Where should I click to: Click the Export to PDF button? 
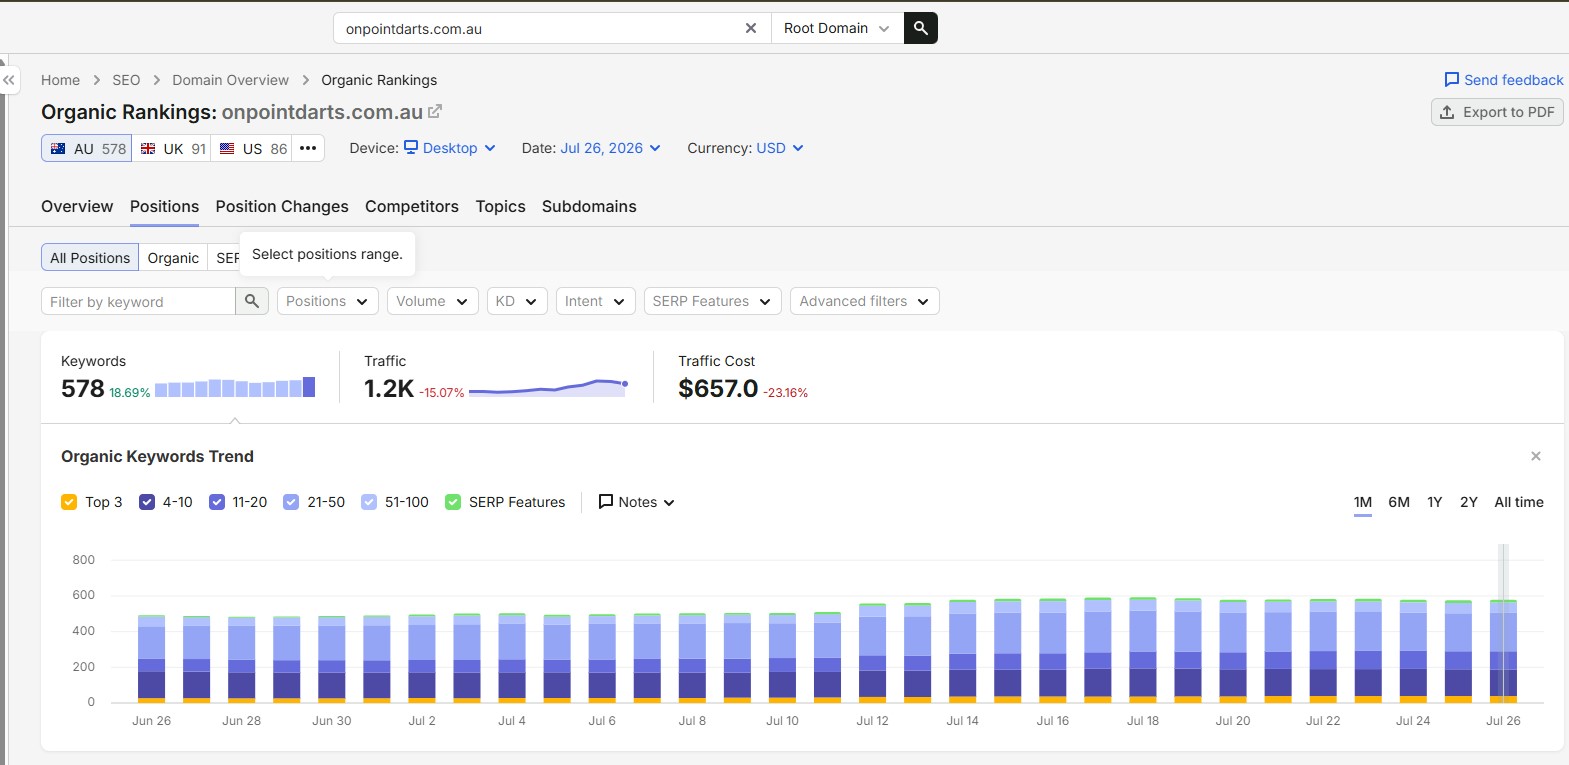click(x=1497, y=112)
